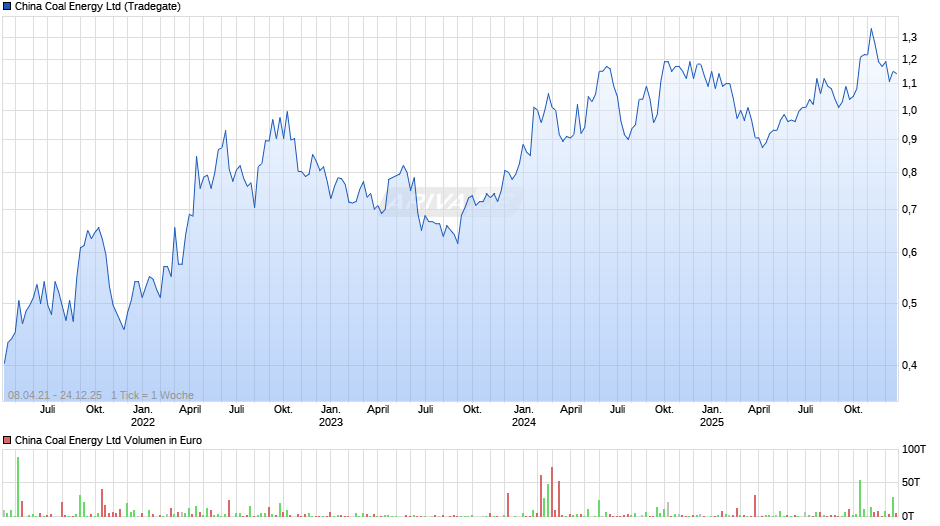Click the 0,4 price axis label
Image resolution: width=940 pixels, height=526 pixels.
point(909,365)
